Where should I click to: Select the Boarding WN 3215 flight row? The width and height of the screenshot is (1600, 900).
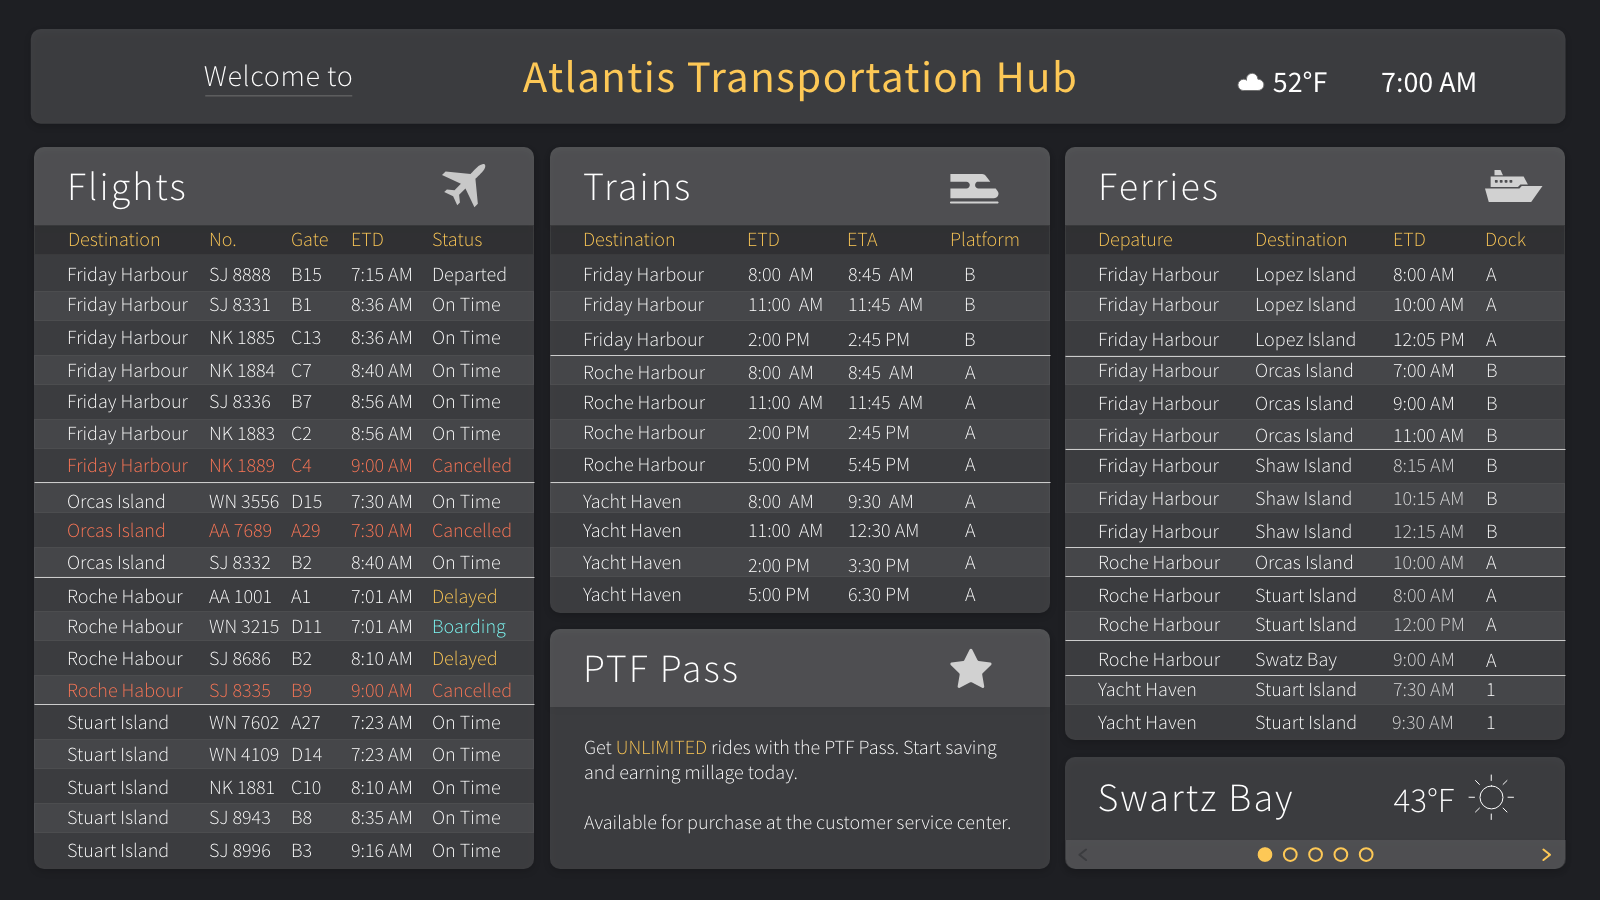pyautogui.click(x=284, y=627)
